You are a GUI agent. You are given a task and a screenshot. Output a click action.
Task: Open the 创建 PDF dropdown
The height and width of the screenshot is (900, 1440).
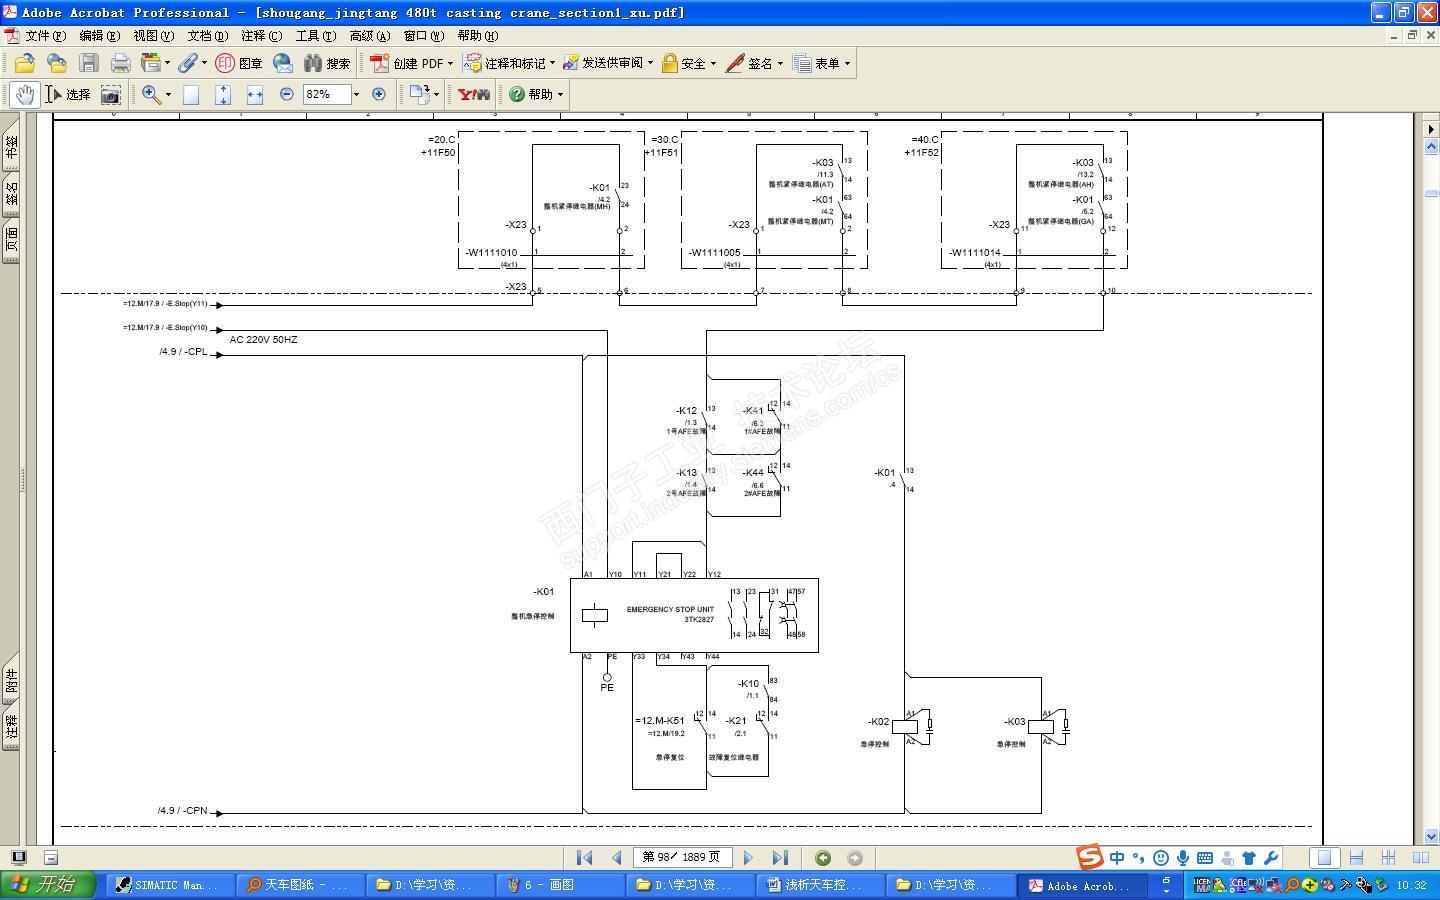point(411,63)
